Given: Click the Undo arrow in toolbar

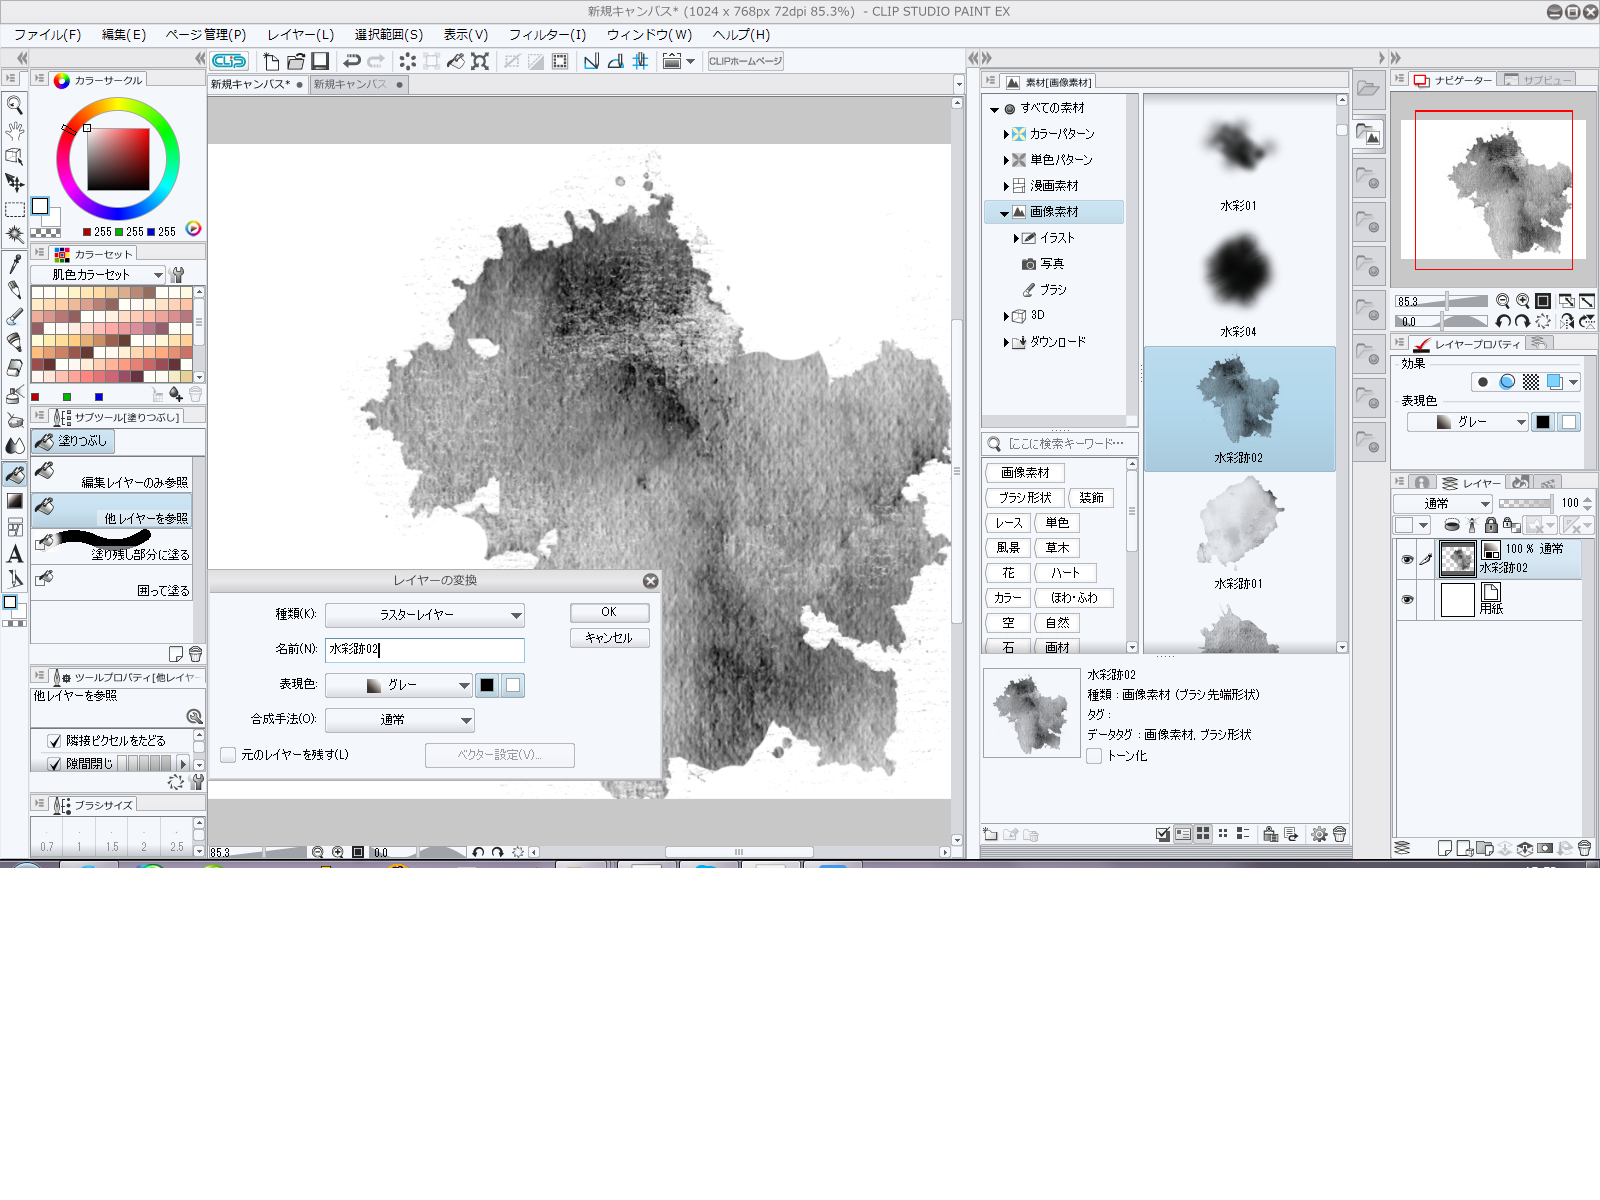Looking at the screenshot, I should coord(351,61).
